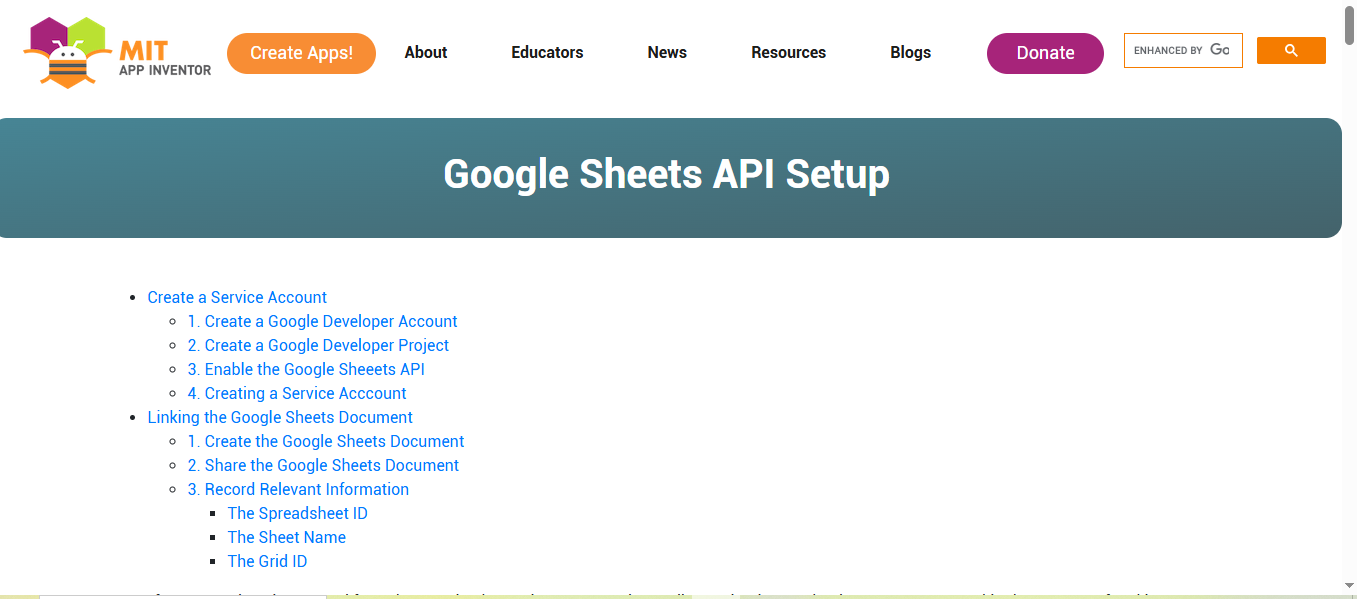Click Share the Google Sheets Document link

323,465
